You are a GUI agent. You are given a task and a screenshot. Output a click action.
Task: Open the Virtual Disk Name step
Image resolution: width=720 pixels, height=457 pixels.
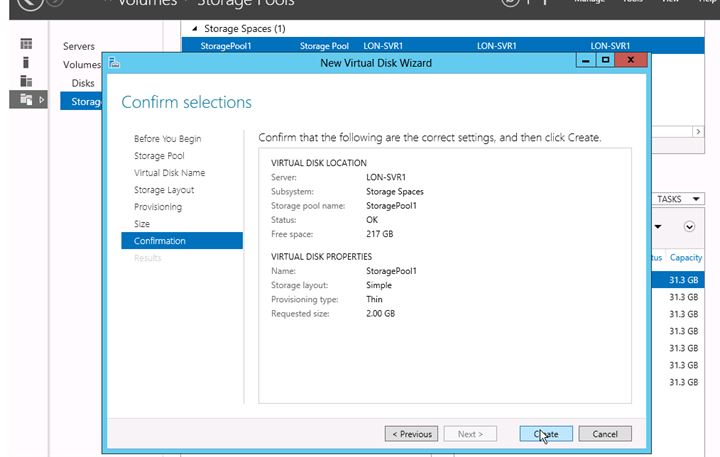coord(169,173)
